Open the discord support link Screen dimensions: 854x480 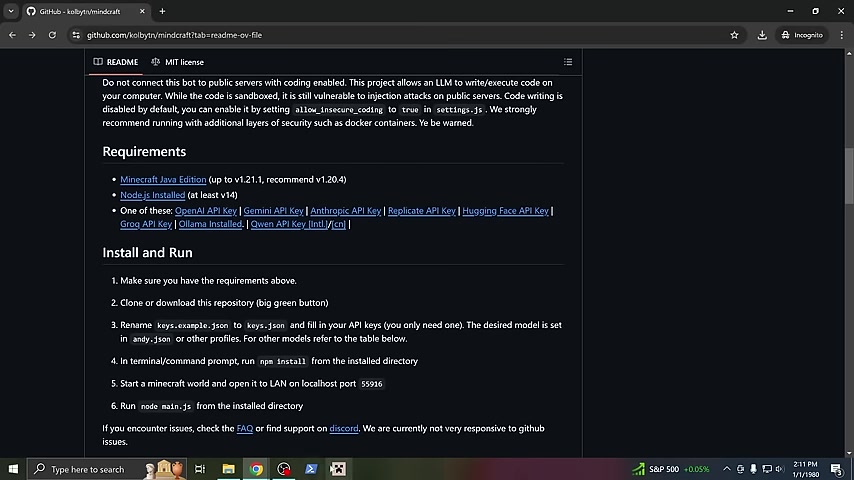point(344,428)
